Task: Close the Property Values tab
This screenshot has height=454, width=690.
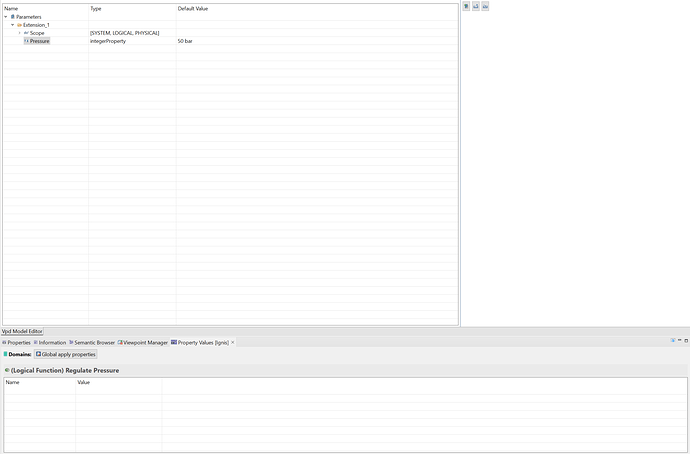Action: [233, 342]
